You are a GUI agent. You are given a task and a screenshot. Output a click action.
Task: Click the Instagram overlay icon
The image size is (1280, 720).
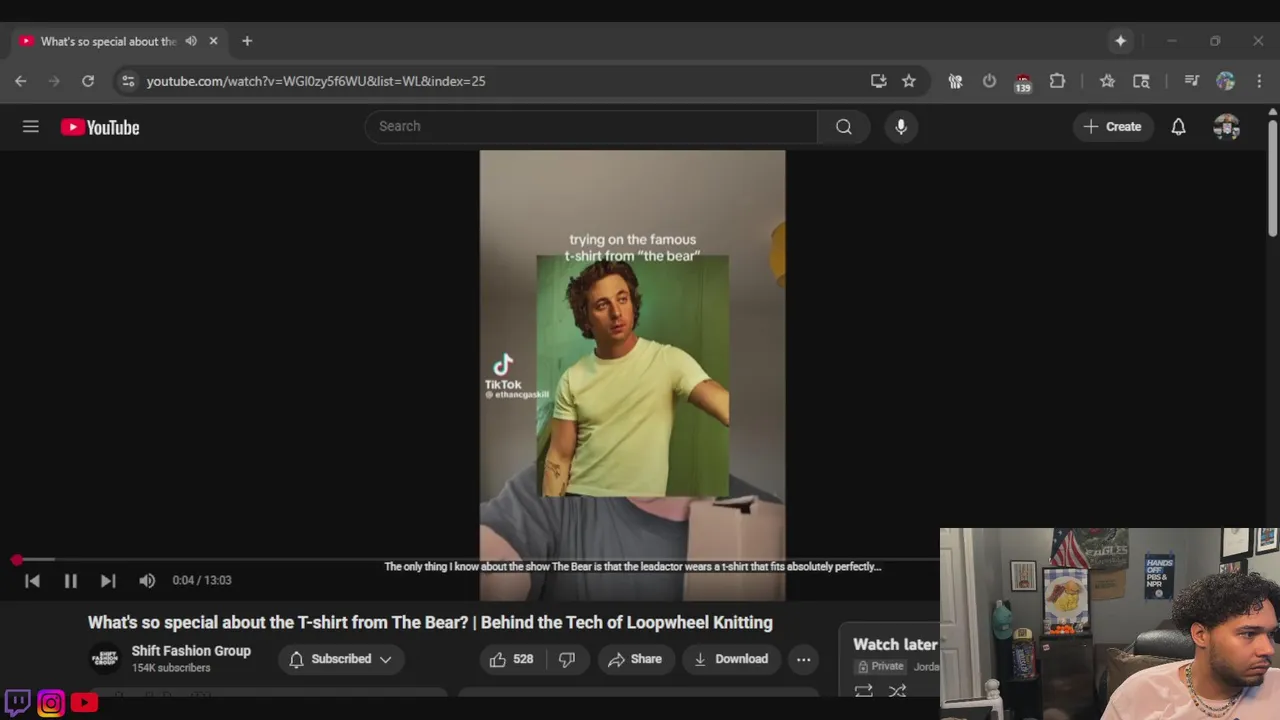click(51, 703)
